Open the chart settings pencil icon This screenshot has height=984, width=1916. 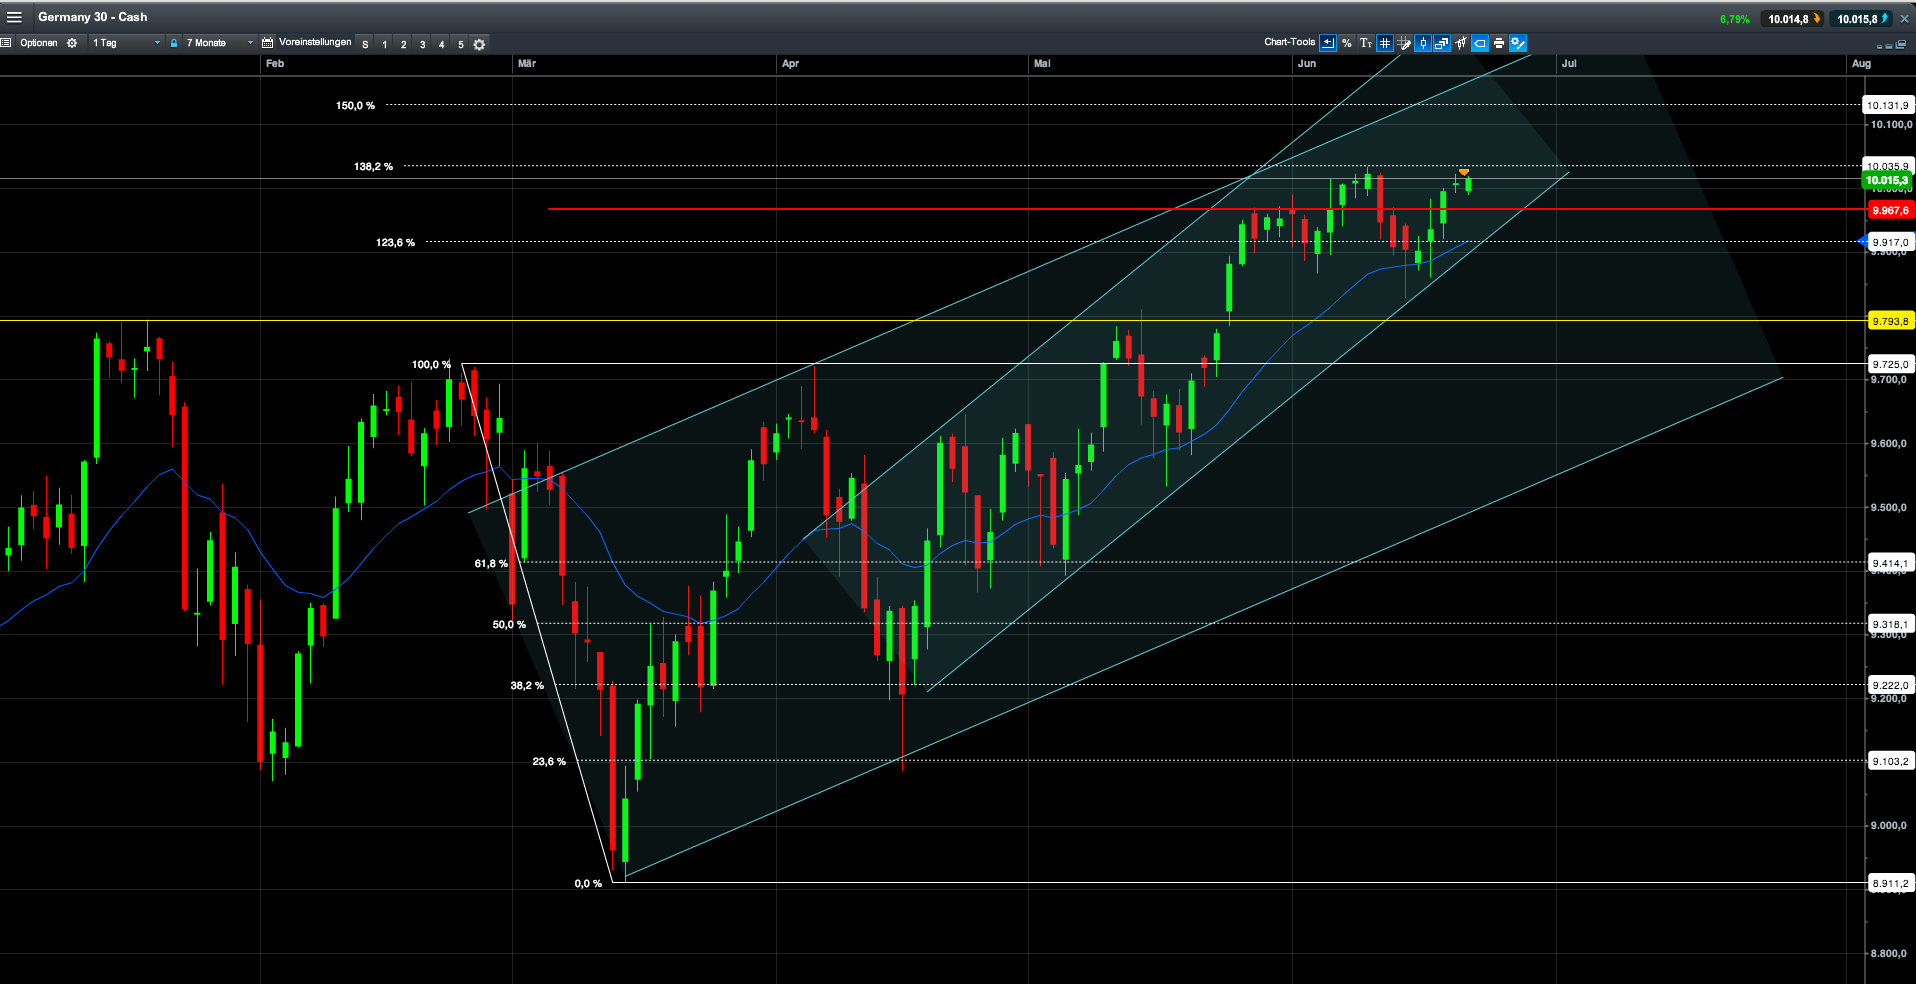1518,43
